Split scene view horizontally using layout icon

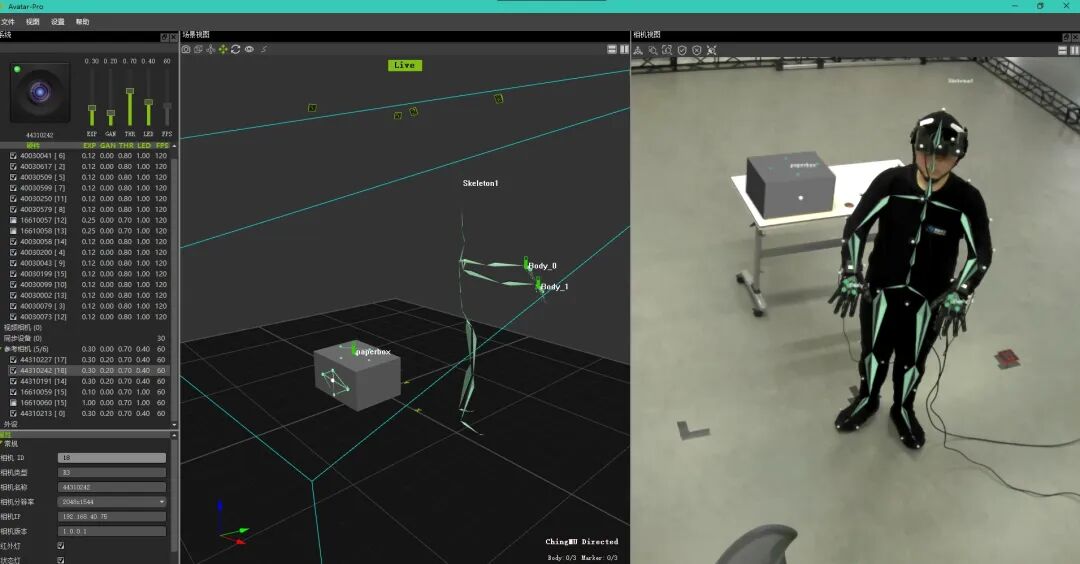612,49
